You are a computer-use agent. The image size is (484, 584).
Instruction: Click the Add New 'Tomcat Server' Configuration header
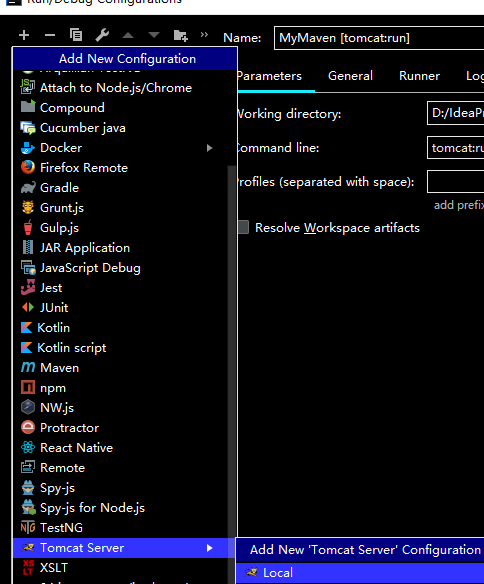click(x=360, y=550)
